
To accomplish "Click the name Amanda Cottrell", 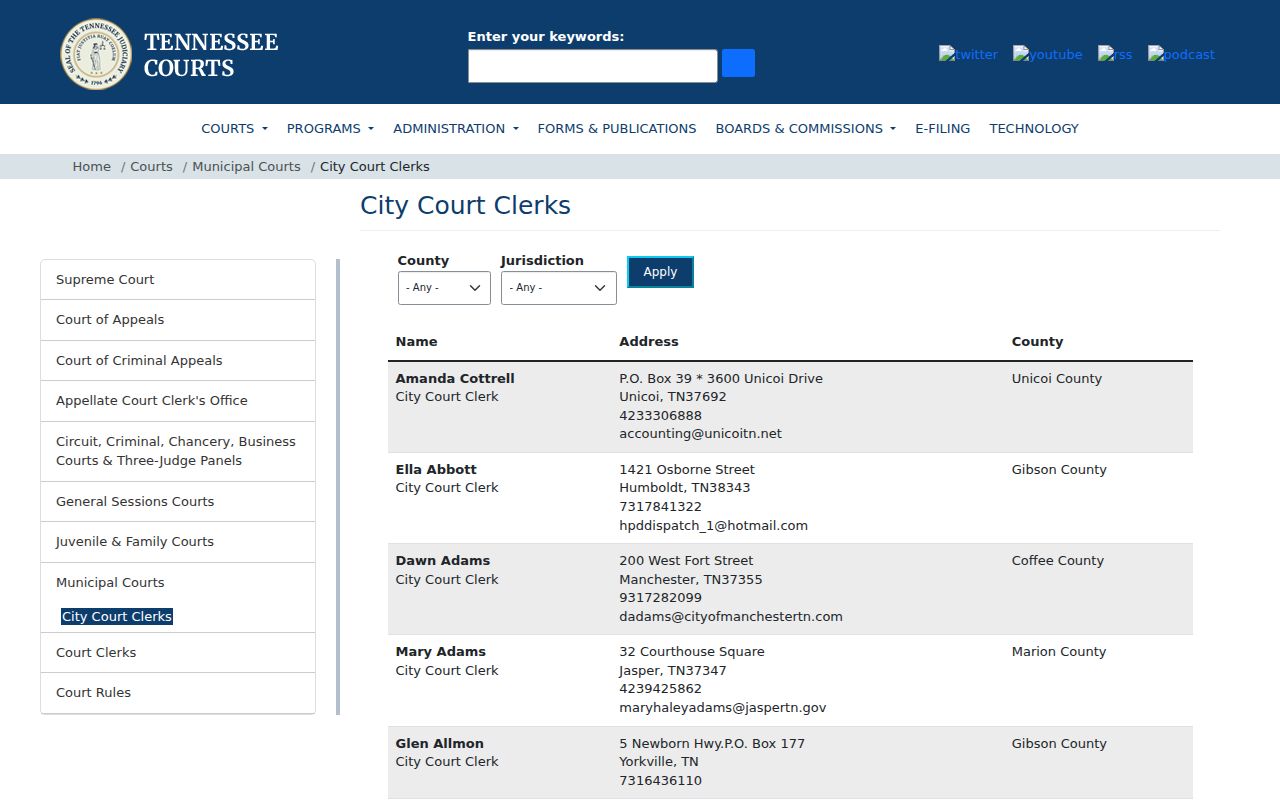I will (455, 379).
